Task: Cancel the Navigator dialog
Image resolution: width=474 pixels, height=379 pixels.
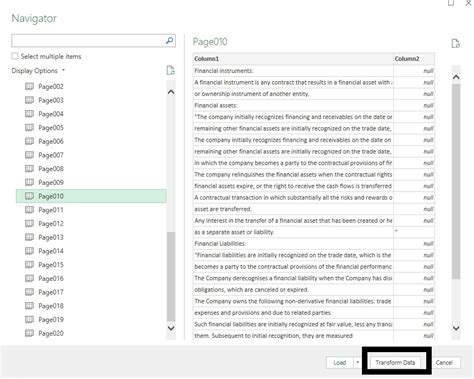Action: point(444,362)
